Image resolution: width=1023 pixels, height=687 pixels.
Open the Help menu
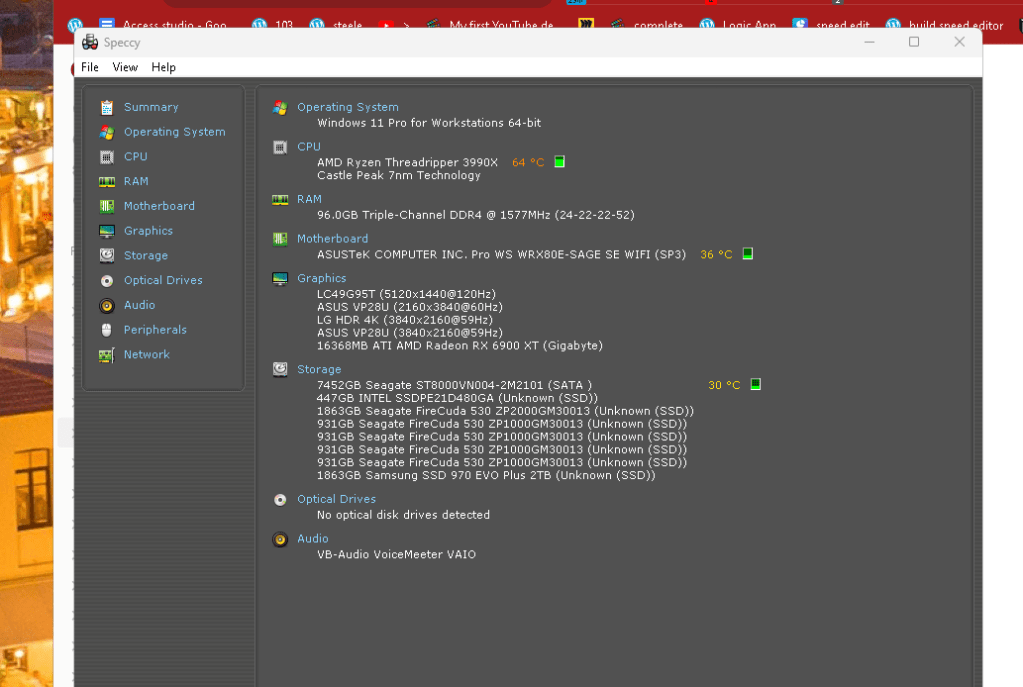163,67
